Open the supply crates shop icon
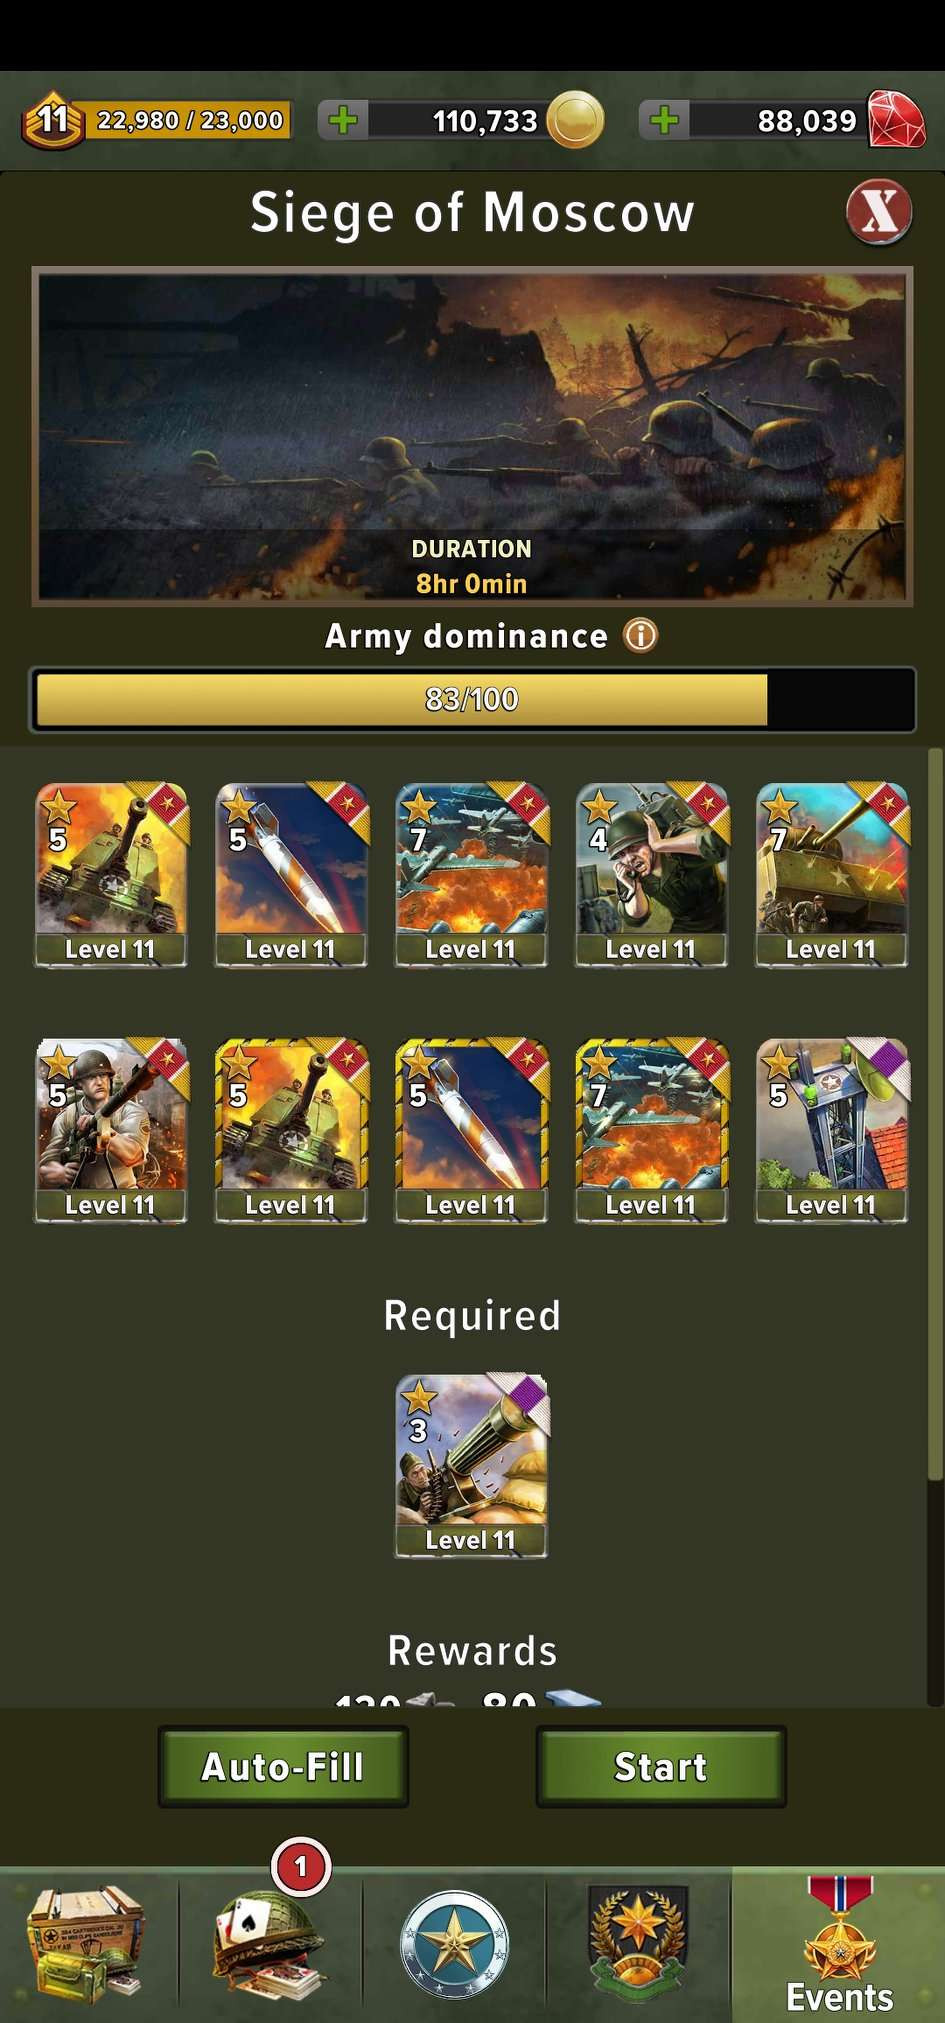Image resolution: width=945 pixels, height=2023 pixels. coord(88,1942)
